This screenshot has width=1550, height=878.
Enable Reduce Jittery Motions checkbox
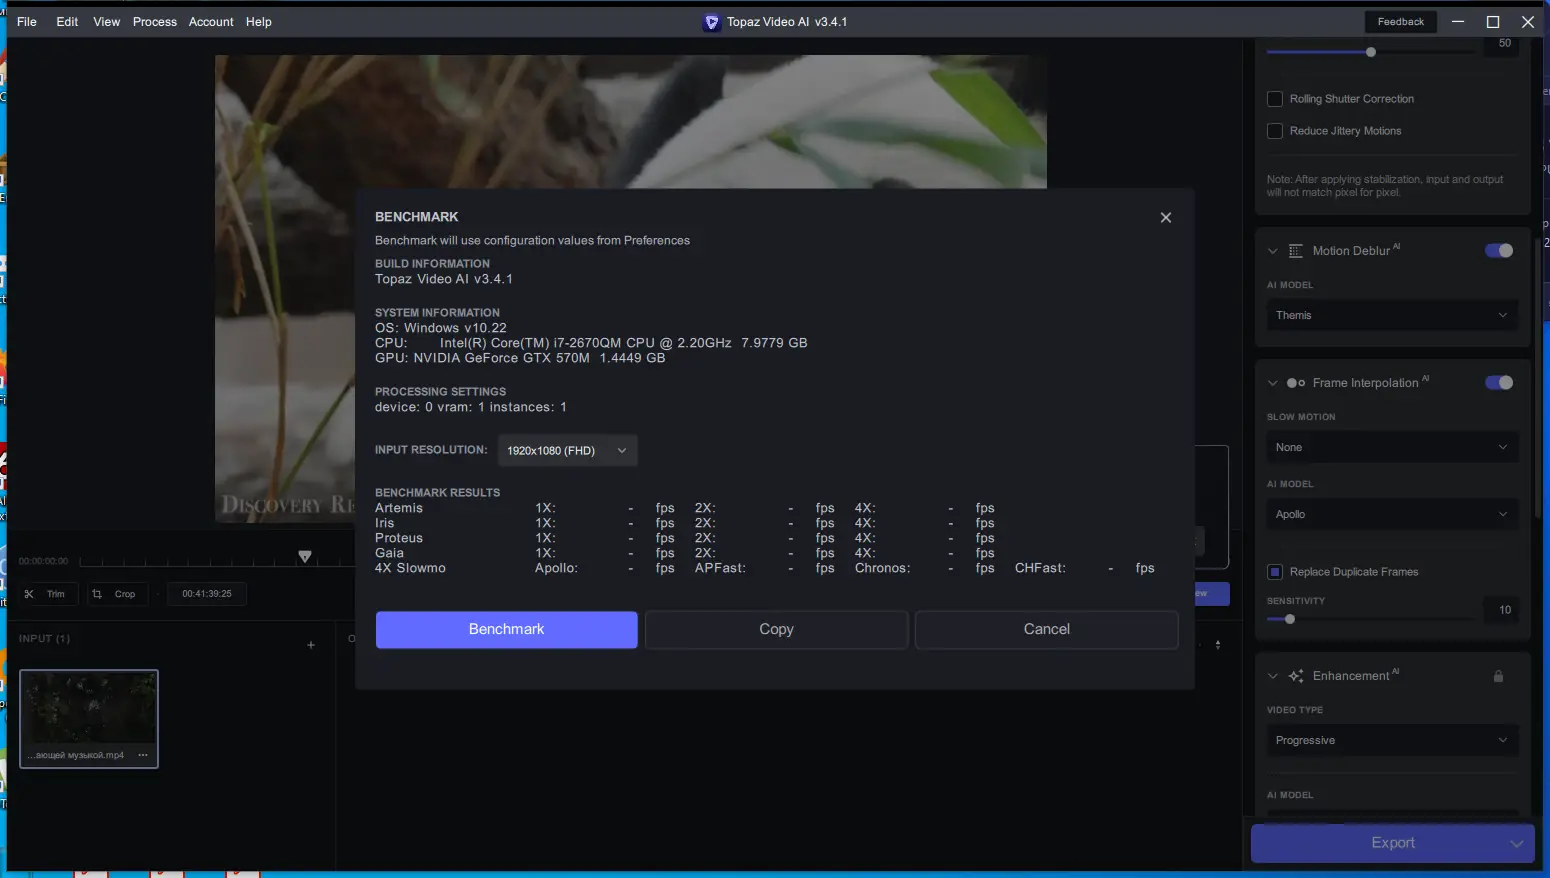click(x=1275, y=131)
